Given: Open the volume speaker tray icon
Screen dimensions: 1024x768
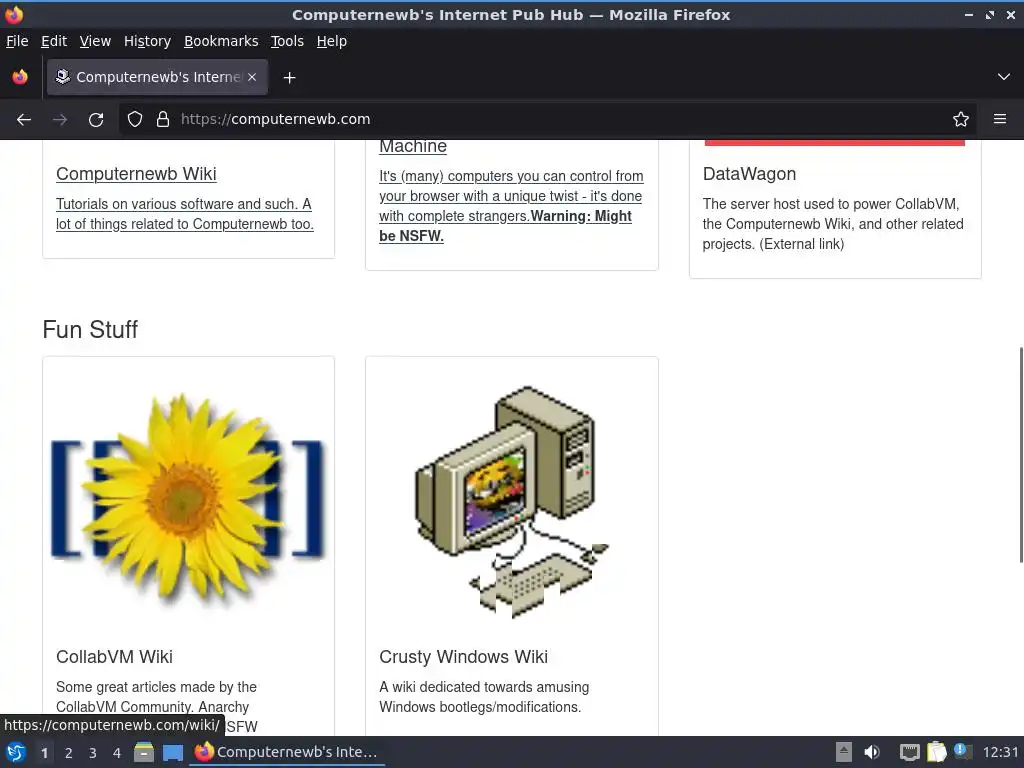Looking at the screenshot, I should [872, 752].
